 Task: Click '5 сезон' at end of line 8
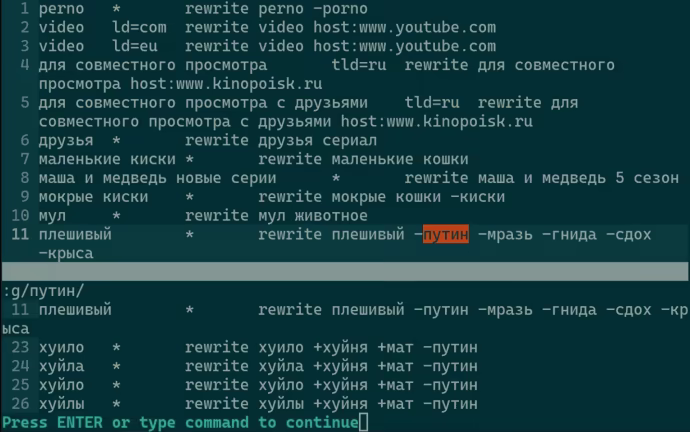coord(647,178)
